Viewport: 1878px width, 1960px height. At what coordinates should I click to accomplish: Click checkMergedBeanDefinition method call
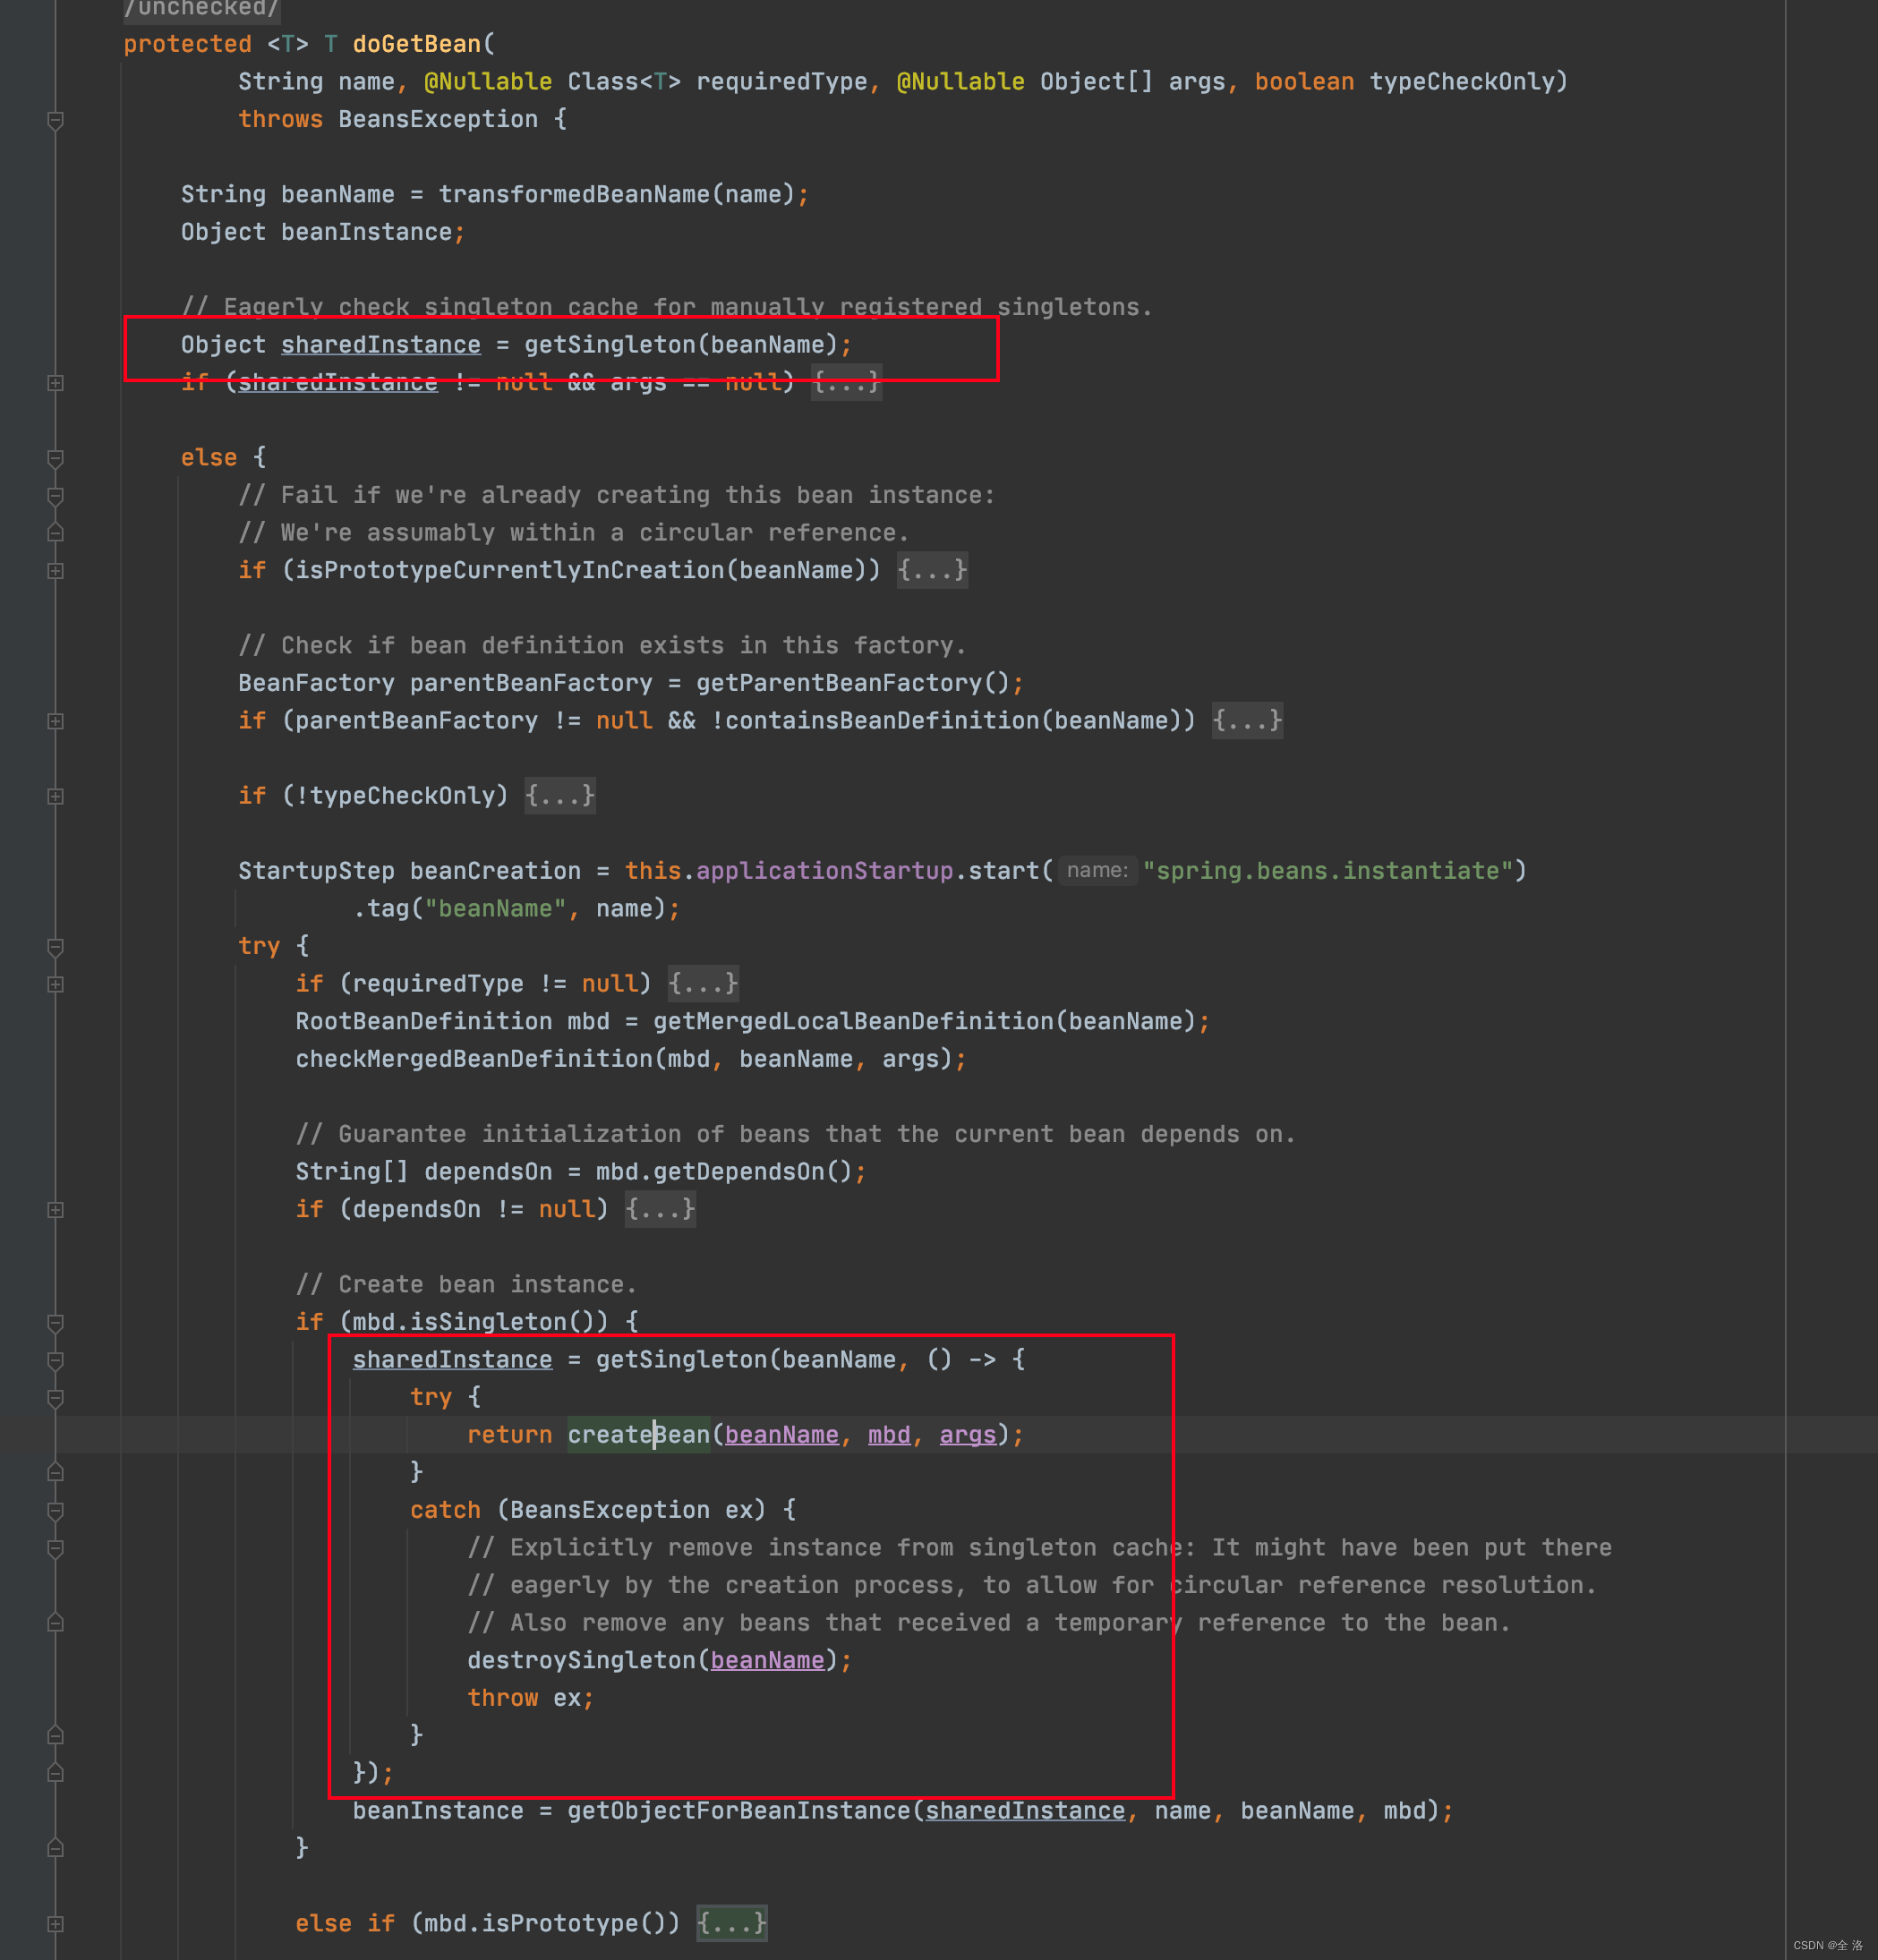click(474, 1059)
